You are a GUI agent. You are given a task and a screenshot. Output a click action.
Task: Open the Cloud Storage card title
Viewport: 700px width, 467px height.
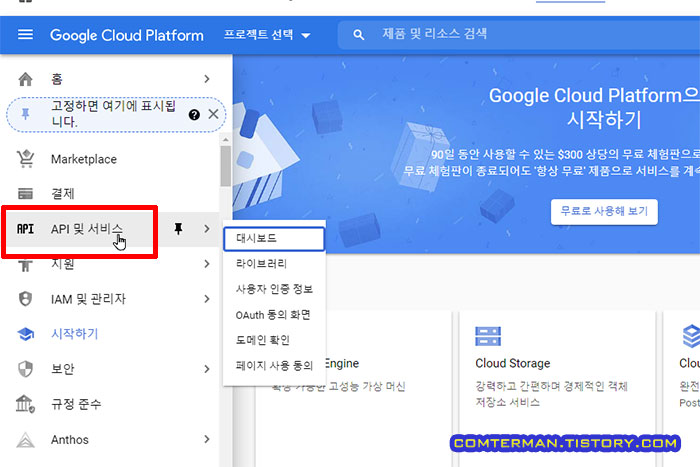pos(512,363)
